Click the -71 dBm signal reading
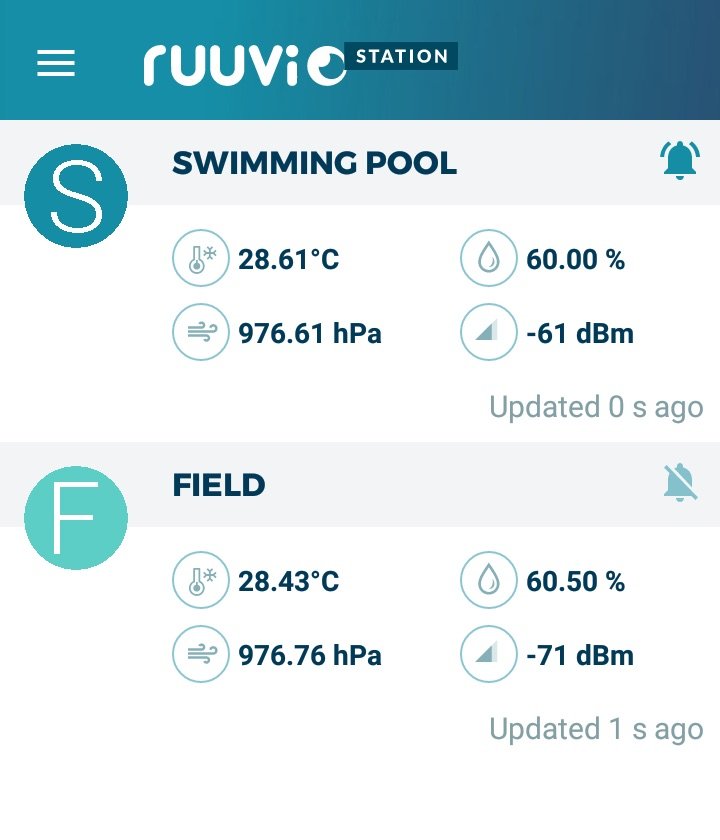The height and width of the screenshot is (840, 720). [580, 655]
